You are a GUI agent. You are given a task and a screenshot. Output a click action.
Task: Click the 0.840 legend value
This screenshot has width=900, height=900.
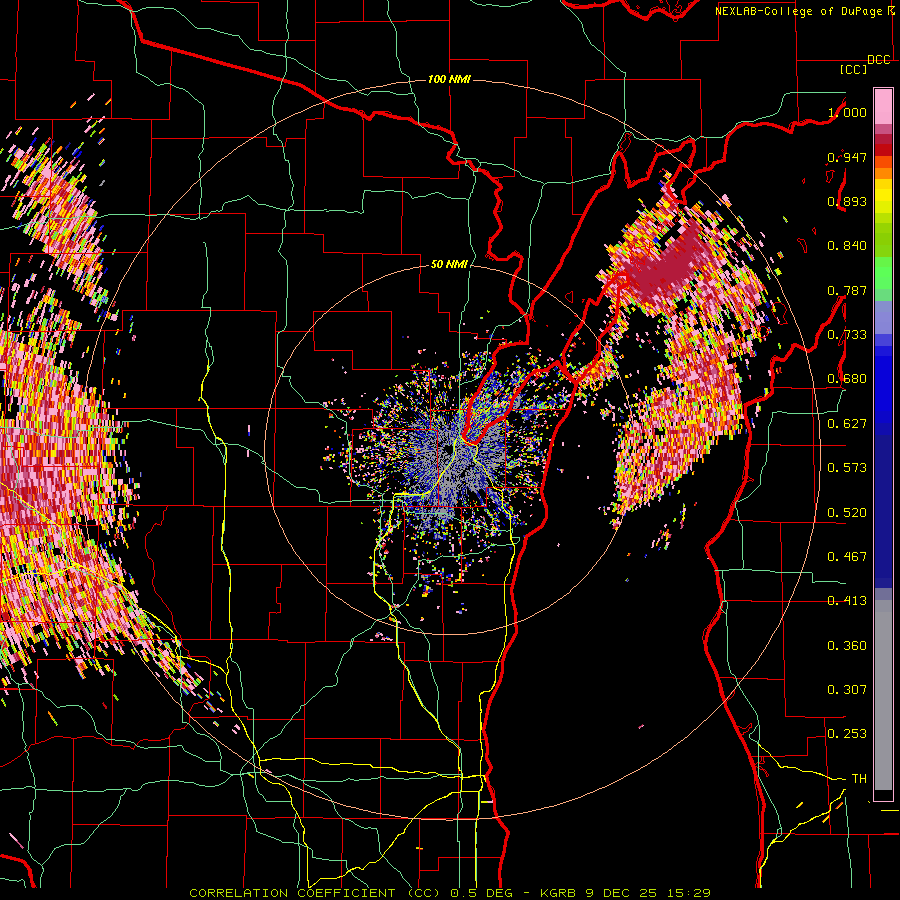tap(847, 246)
